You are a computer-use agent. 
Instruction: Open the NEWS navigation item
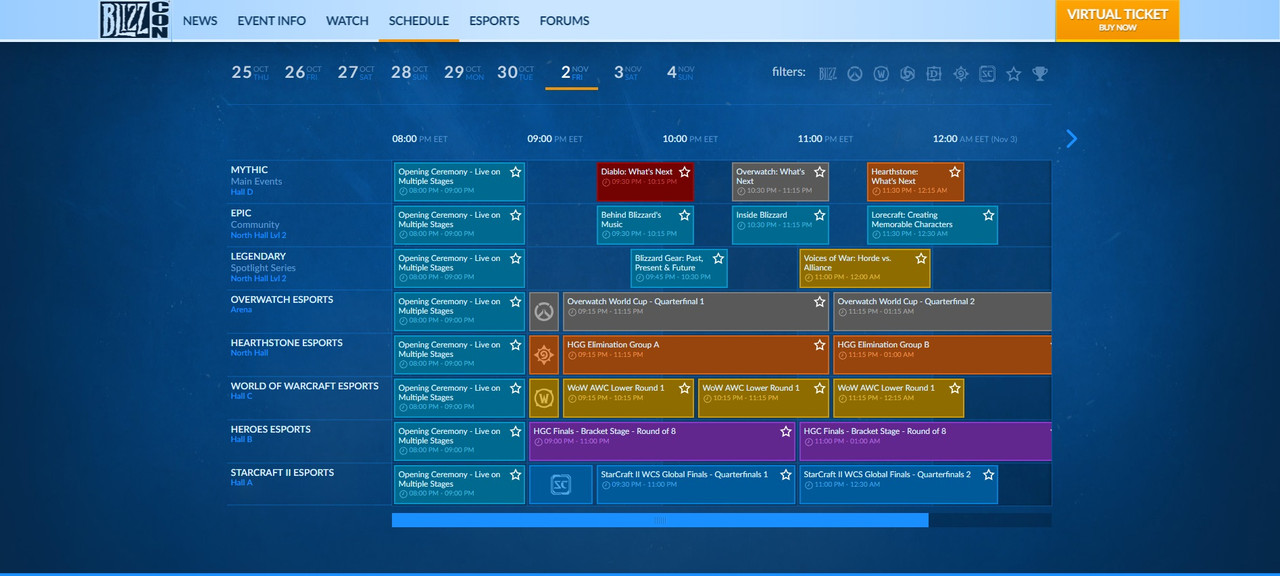tap(200, 20)
